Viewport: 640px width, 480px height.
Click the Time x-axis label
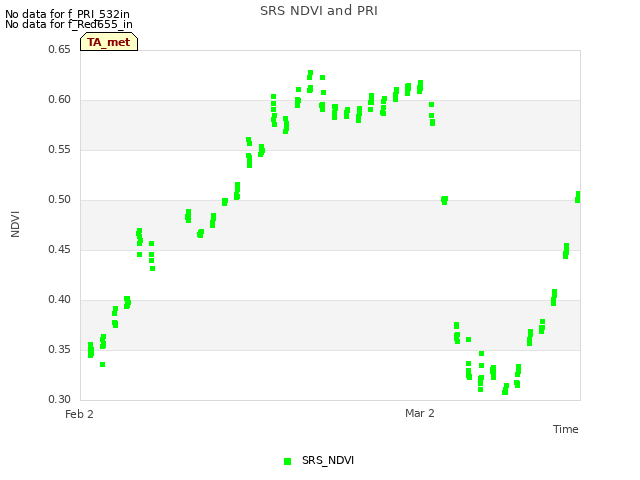point(565,429)
